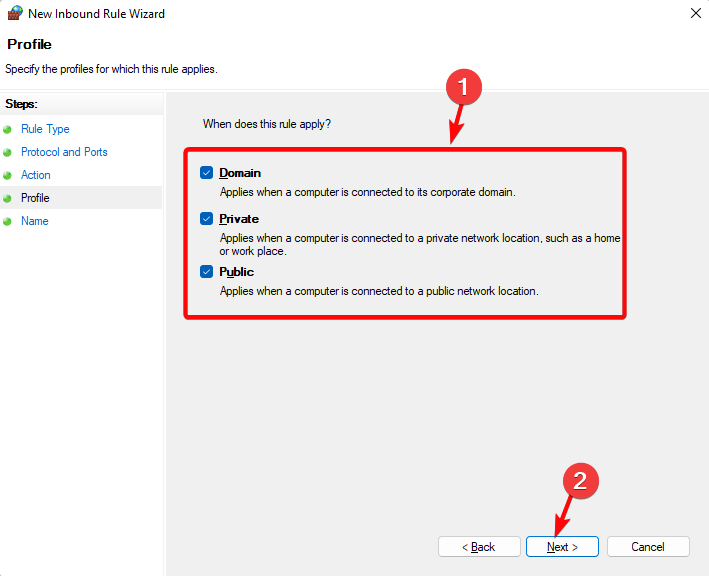Screen dimensions: 709x576
Task: Click the Public label text
Action: point(236,272)
